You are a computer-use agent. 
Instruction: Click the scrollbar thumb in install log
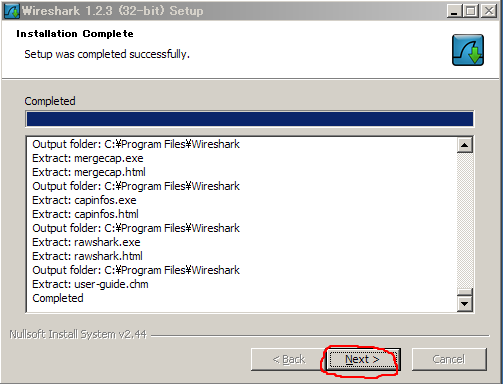pyautogui.click(x=465, y=292)
